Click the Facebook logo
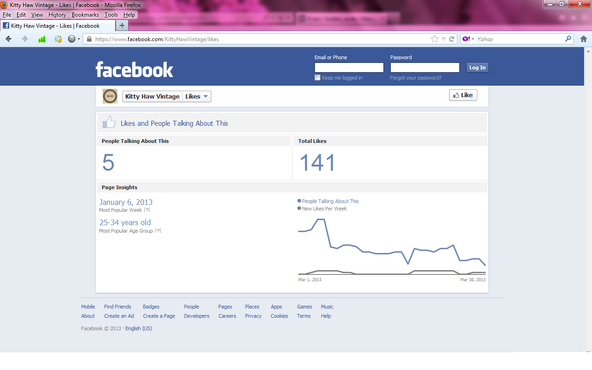592x370 pixels. (x=134, y=70)
